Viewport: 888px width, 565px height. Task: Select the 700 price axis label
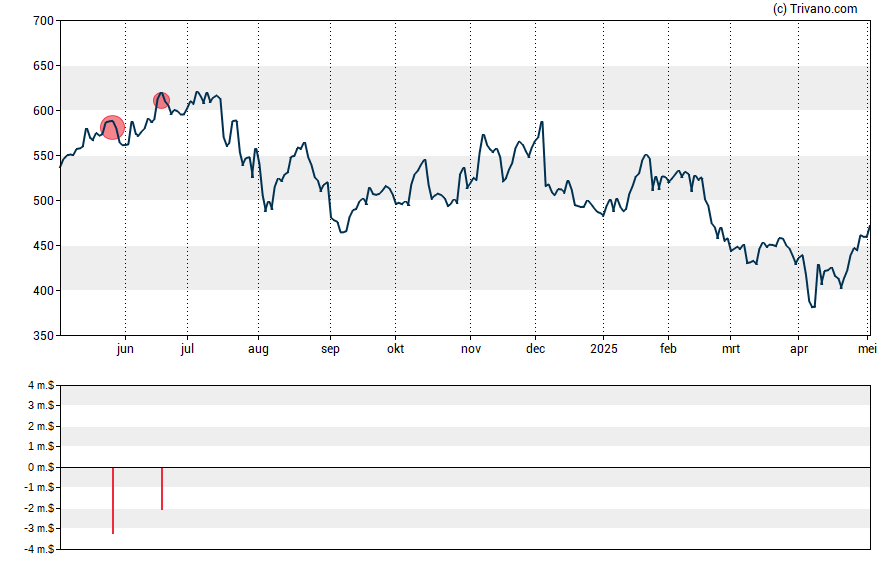tap(43, 21)
